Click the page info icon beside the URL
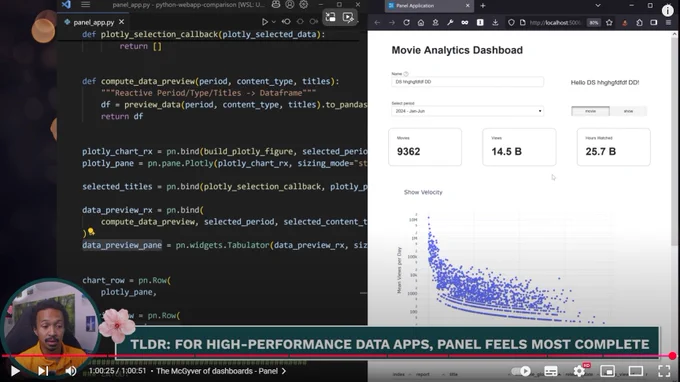This screenshot has height=382, width=680. point(523,23)
